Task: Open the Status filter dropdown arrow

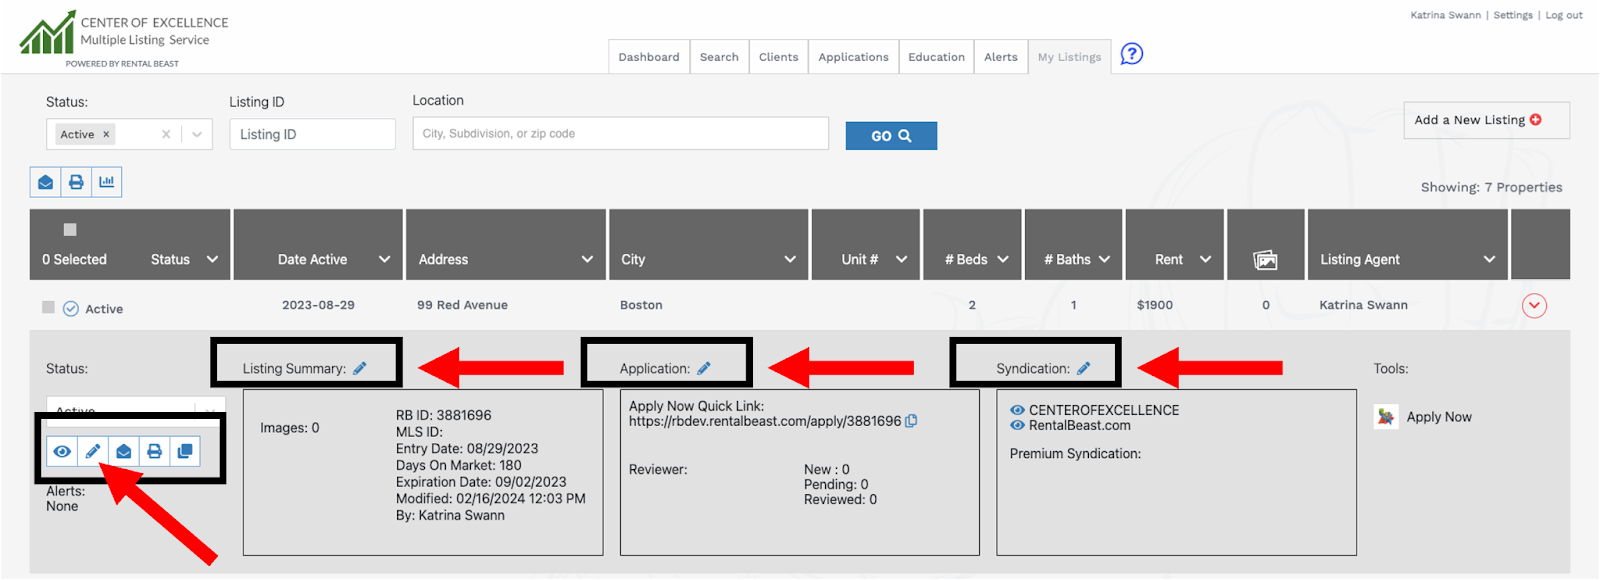Action: tap(197, 134)
